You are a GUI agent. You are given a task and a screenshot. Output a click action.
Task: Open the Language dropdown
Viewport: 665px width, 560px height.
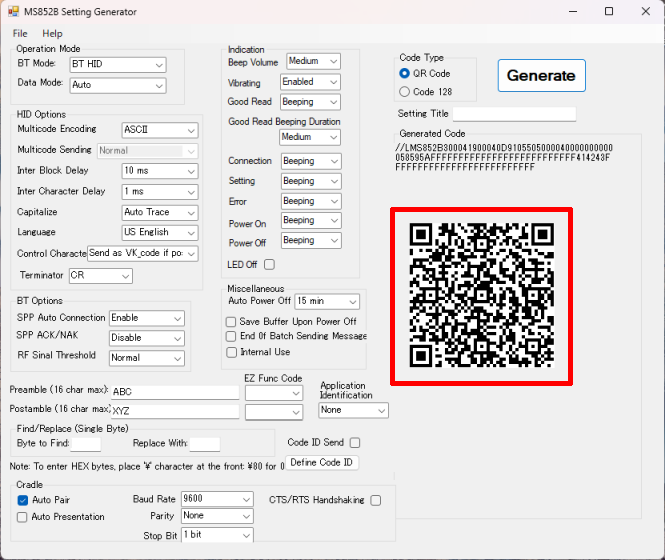159,232
